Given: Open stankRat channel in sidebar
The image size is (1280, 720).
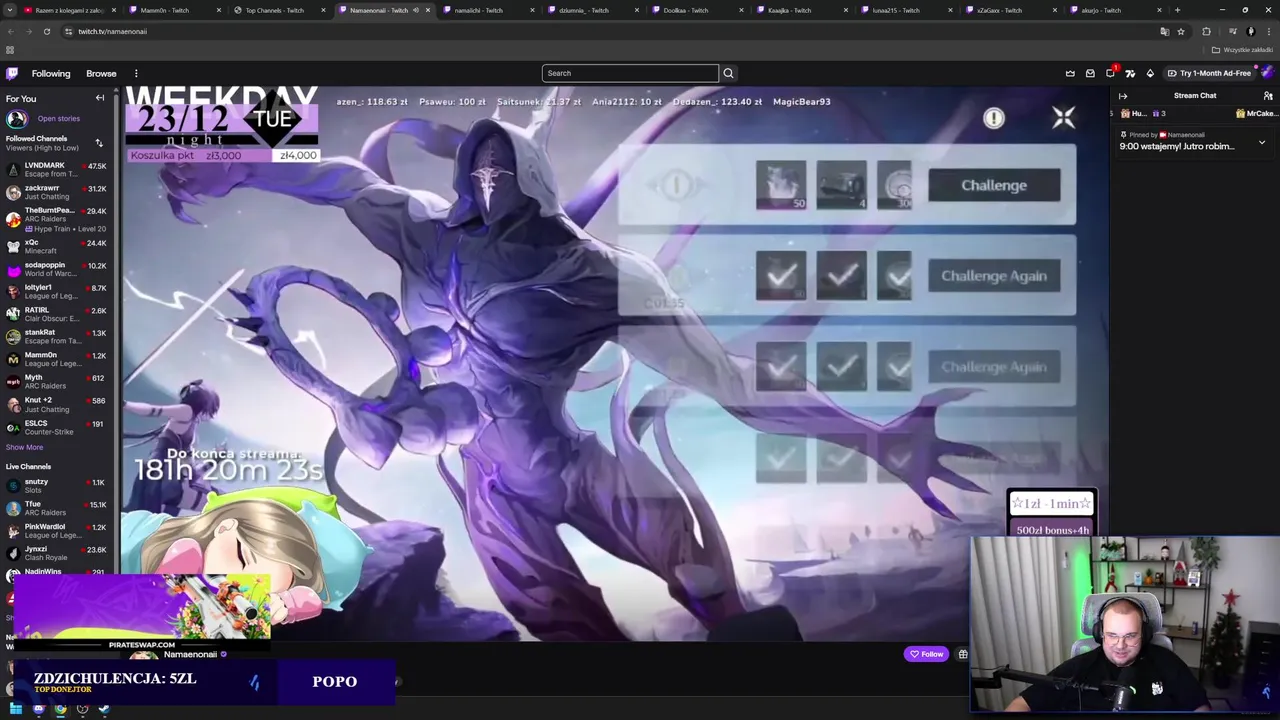Looking at the screenshot, I should tap(56, 336).
